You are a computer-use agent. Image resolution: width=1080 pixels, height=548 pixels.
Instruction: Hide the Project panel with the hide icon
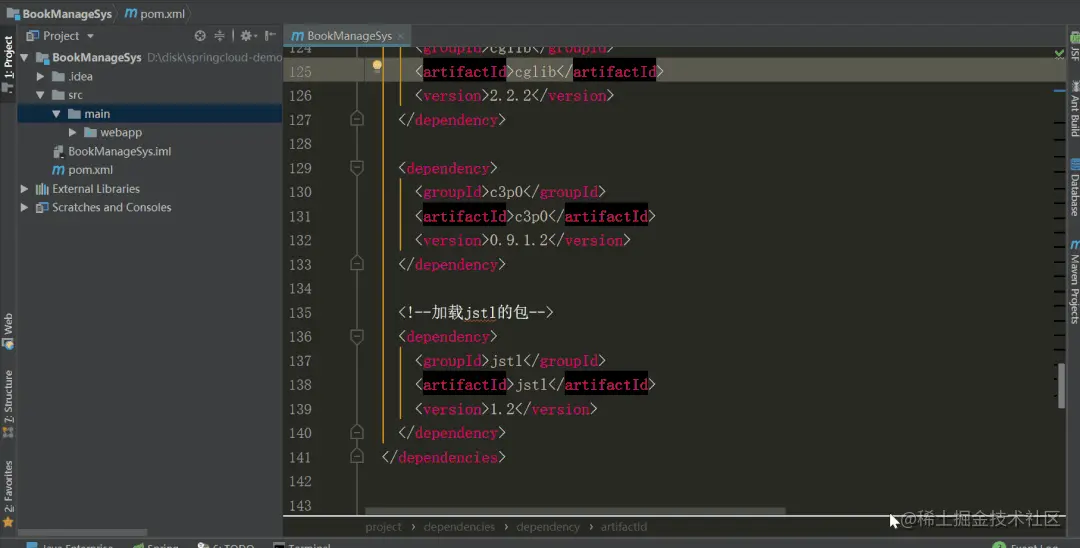270,36
